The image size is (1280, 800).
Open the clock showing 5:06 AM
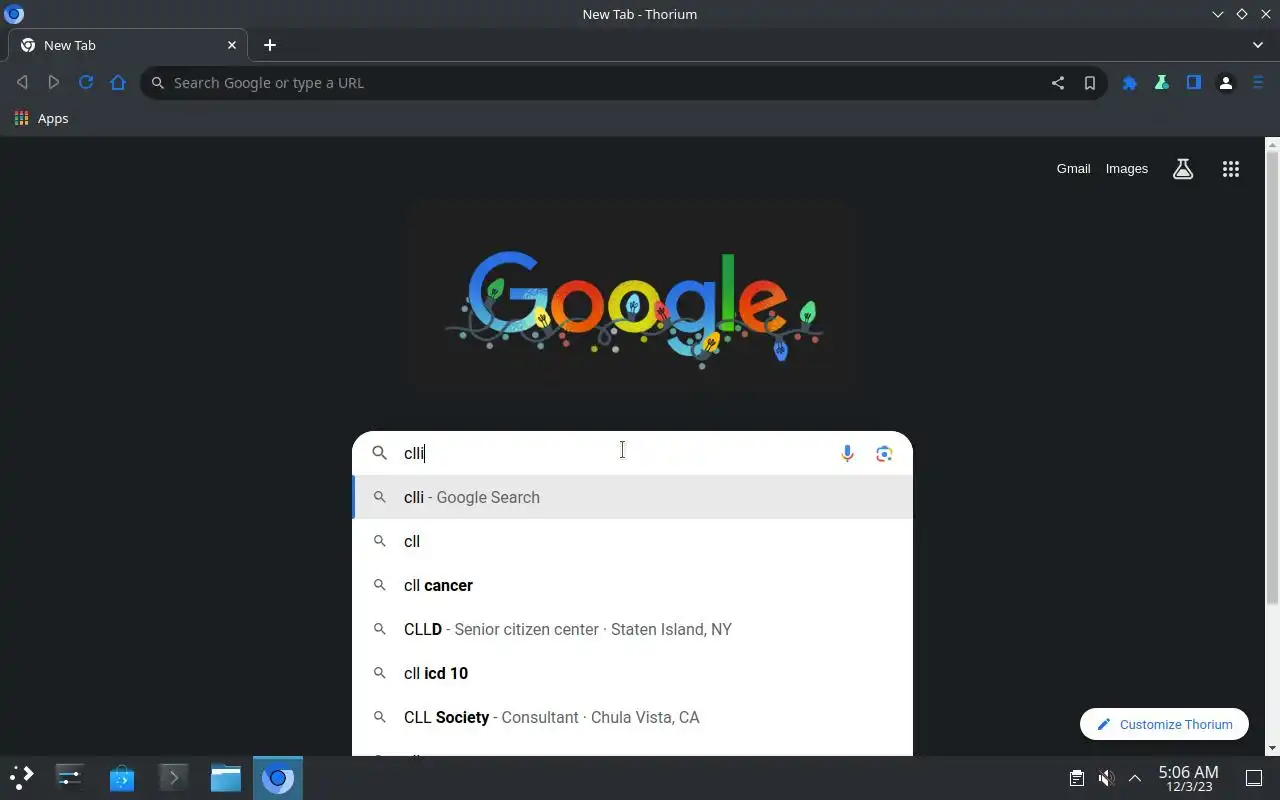point(1188,778)
